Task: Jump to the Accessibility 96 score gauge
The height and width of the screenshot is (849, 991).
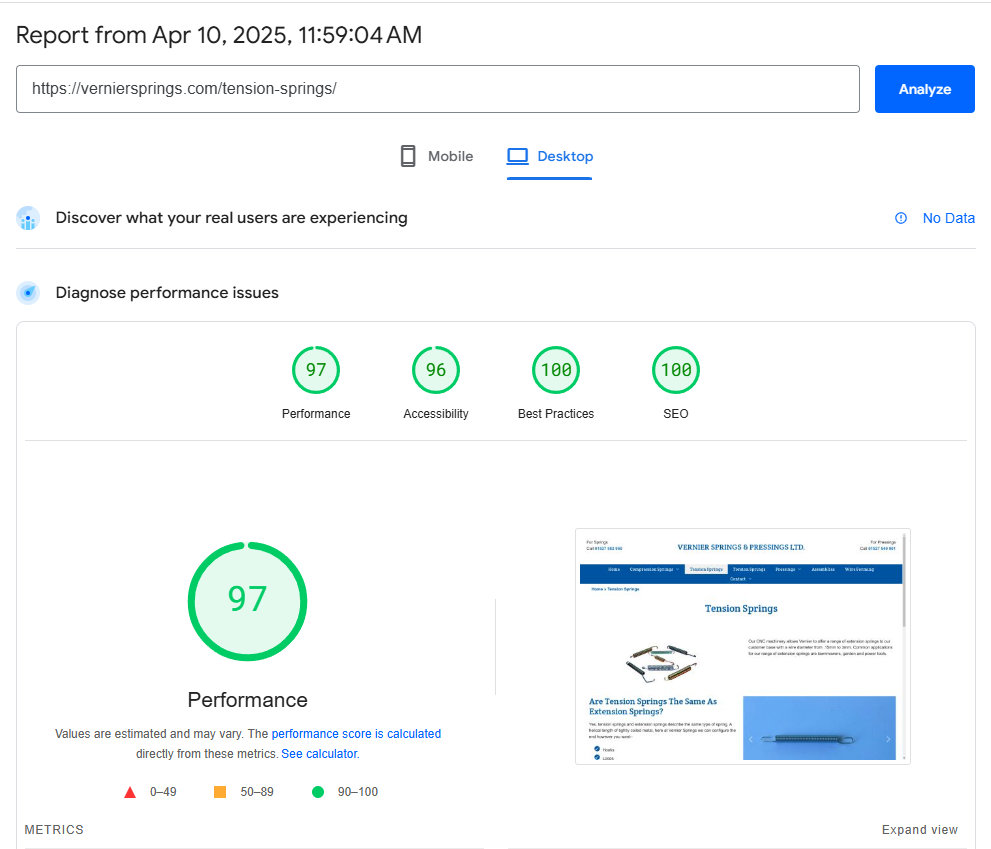Action: tap(436, 371)
